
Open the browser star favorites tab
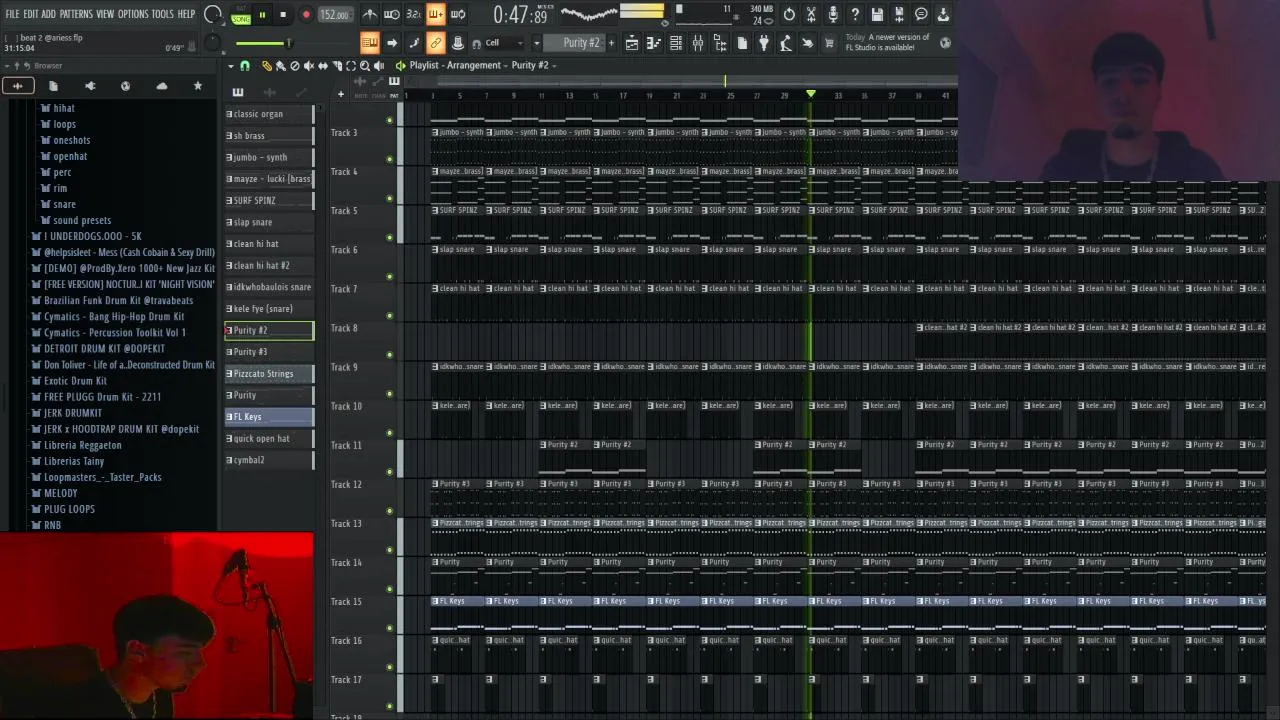(197, 86)
